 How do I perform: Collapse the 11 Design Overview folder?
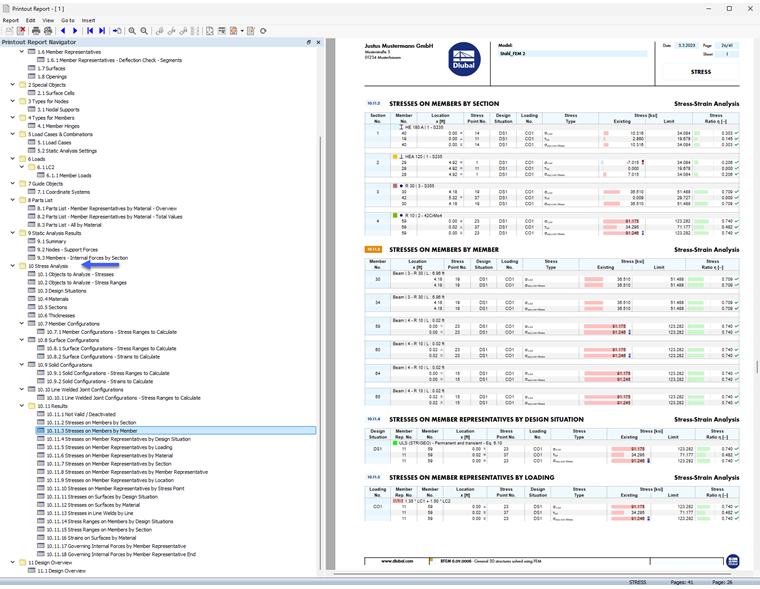click(13, 562)
